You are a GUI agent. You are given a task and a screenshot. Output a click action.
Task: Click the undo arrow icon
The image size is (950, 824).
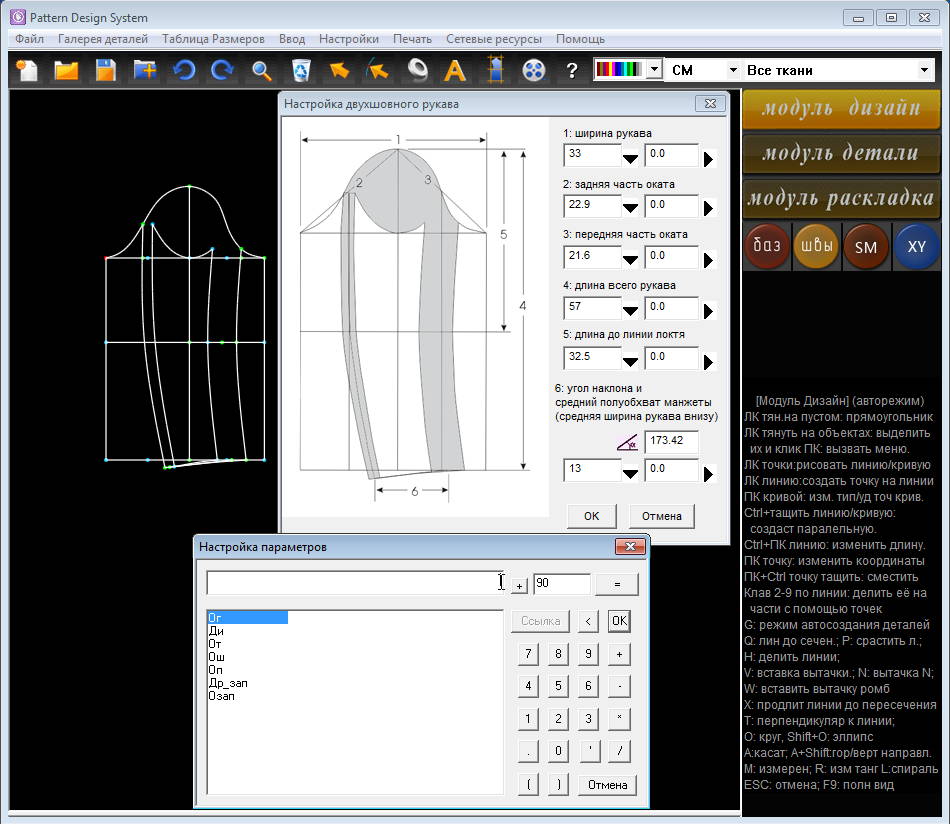click(x=183, y=70)
